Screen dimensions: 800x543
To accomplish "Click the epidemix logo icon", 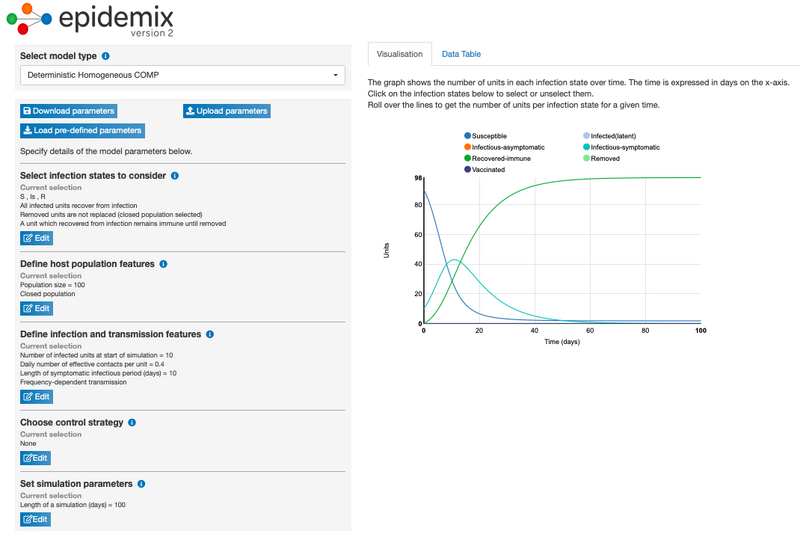I will [x=28, y=19].
